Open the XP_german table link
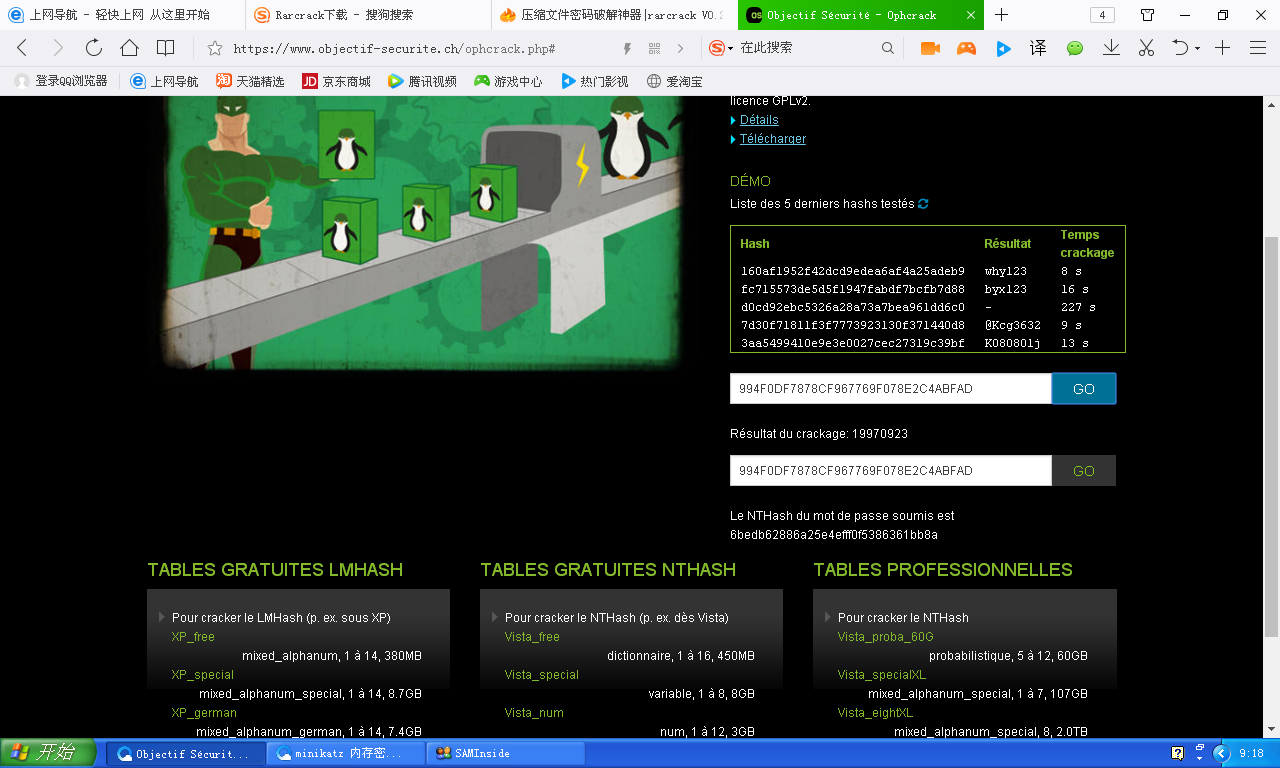The width and height of the screenshot is (1280, 768). click(x=204, y=713)
